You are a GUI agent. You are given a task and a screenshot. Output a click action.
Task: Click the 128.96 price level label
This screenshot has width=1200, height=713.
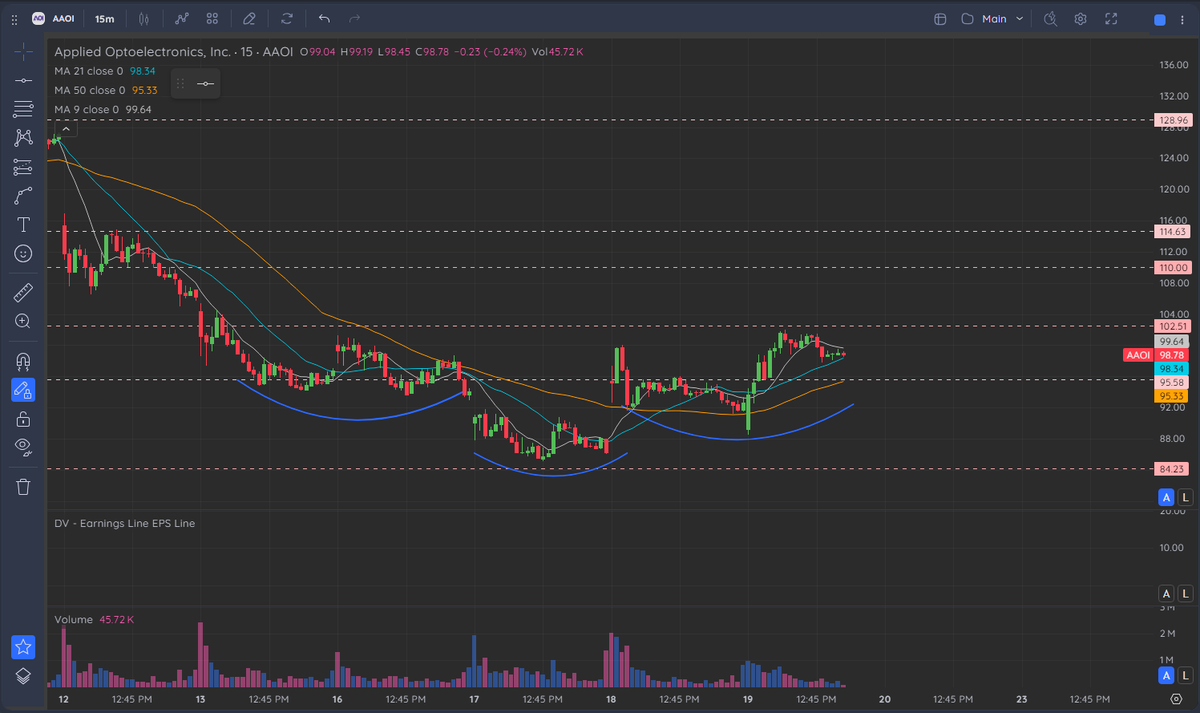[x=1172, y=120]
